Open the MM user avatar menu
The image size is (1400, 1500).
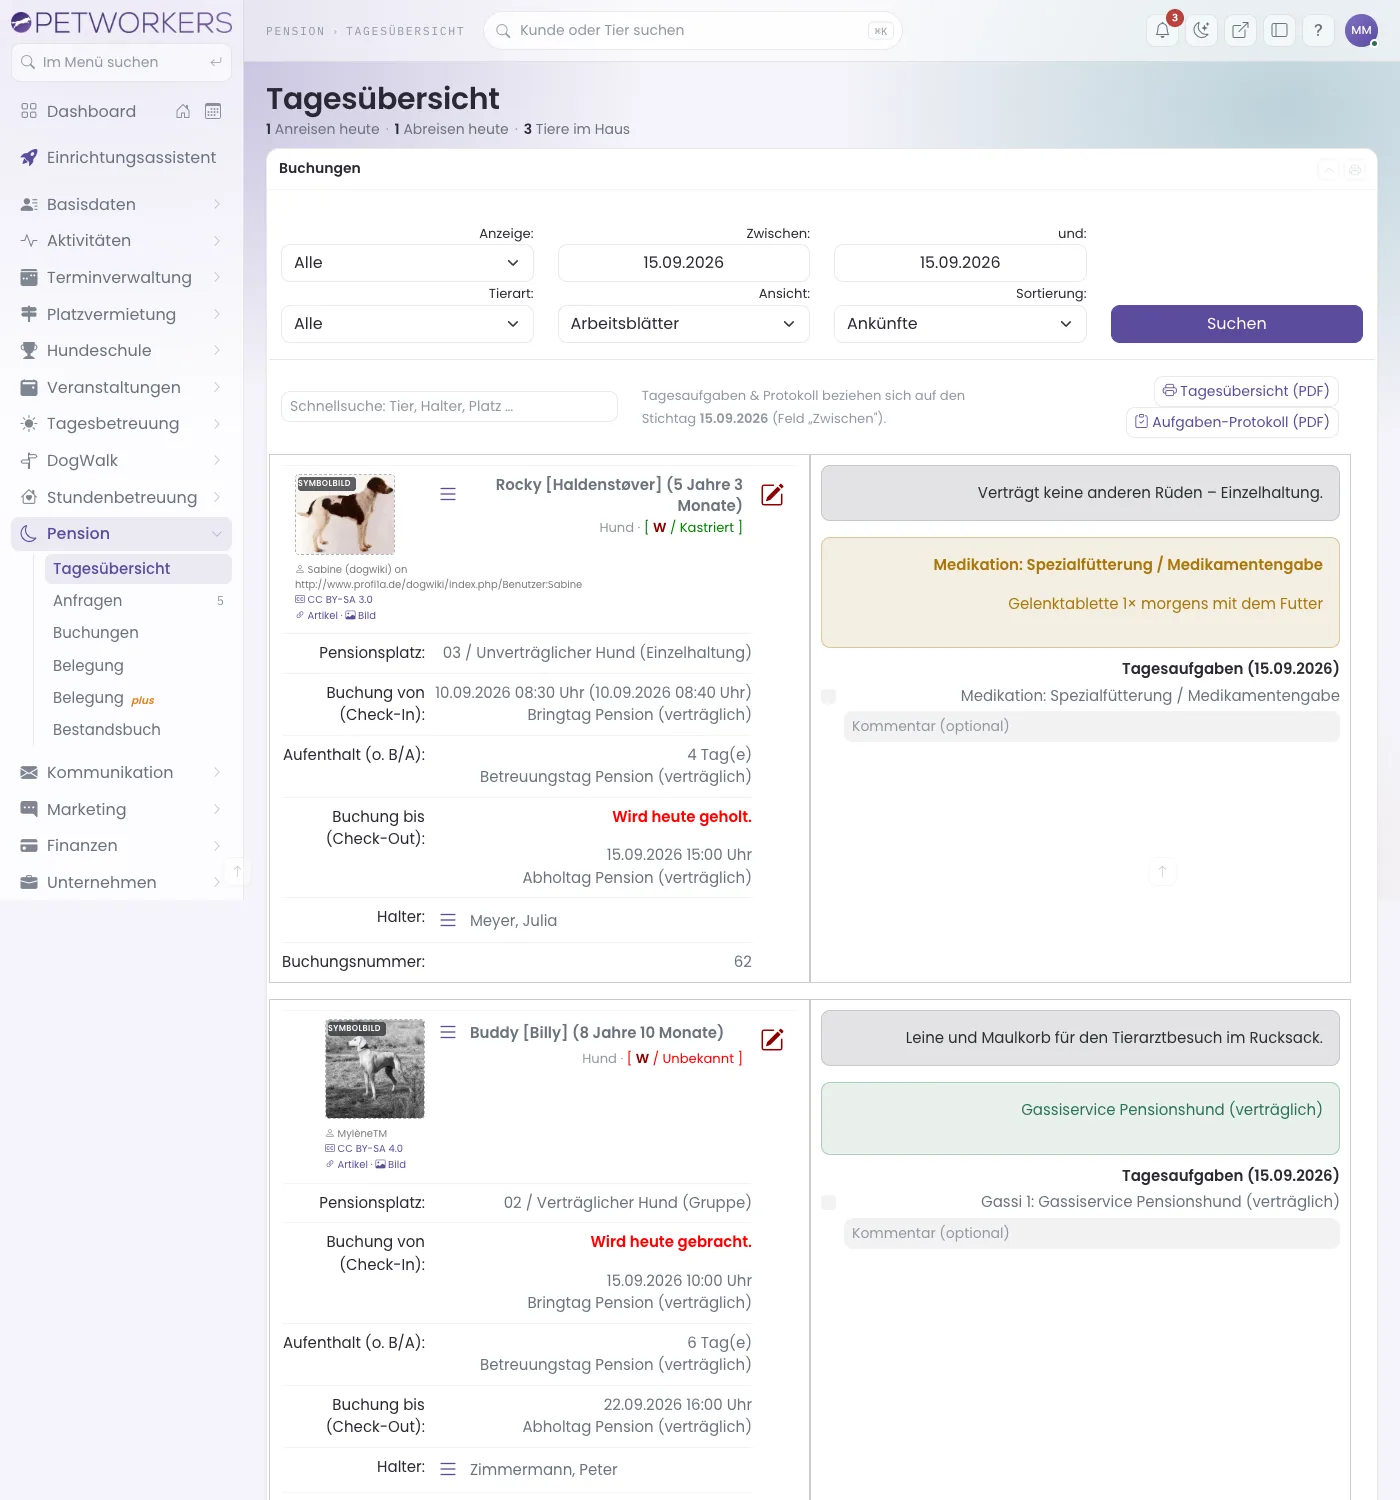pos(1361,30)
